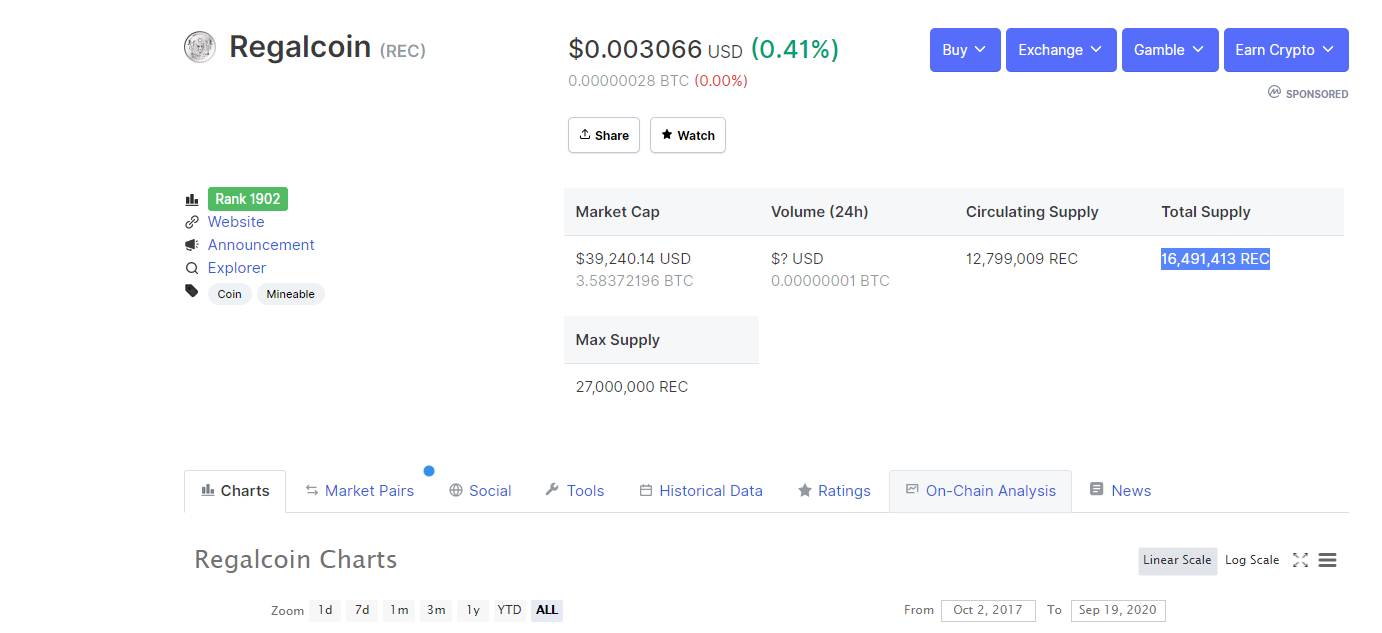This screenshot has height=633, width=1382.
Task: Click the blue notification dot on Market Pairs
Action: (x=429, y=471)
